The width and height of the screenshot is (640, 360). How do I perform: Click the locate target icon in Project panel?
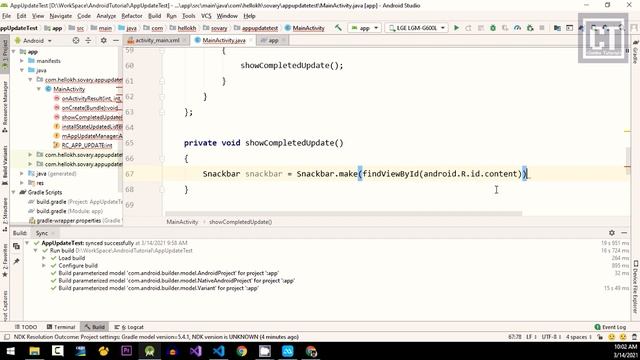tap(76, 40)
